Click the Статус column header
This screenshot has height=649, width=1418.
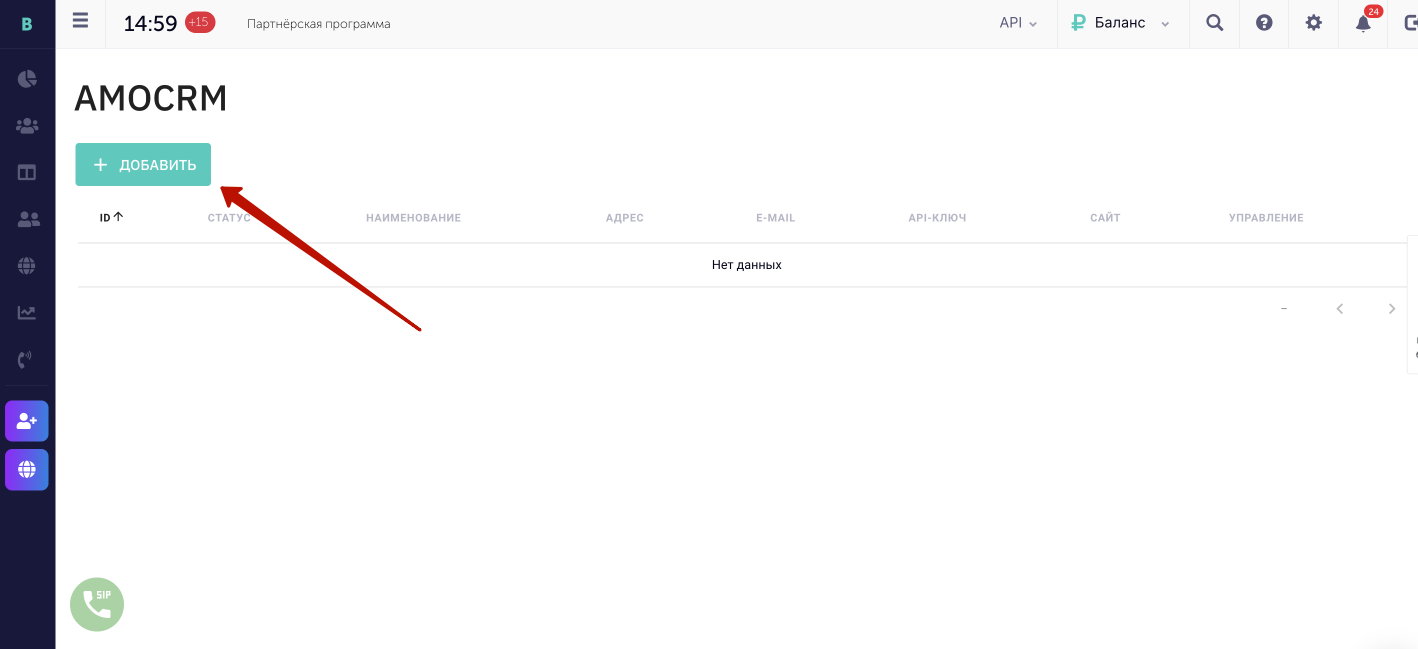[x=229, y=218]
